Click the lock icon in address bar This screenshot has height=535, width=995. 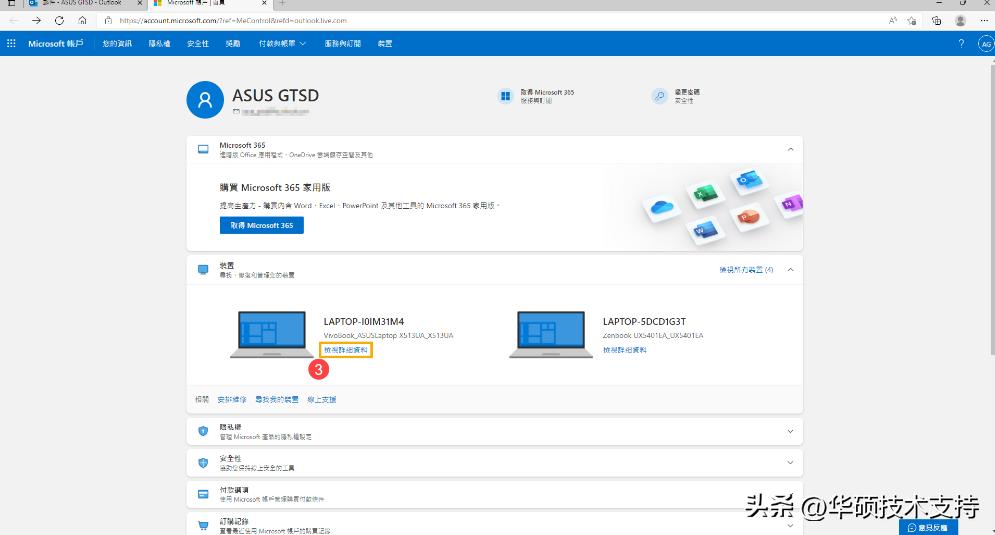coord(108,20)
